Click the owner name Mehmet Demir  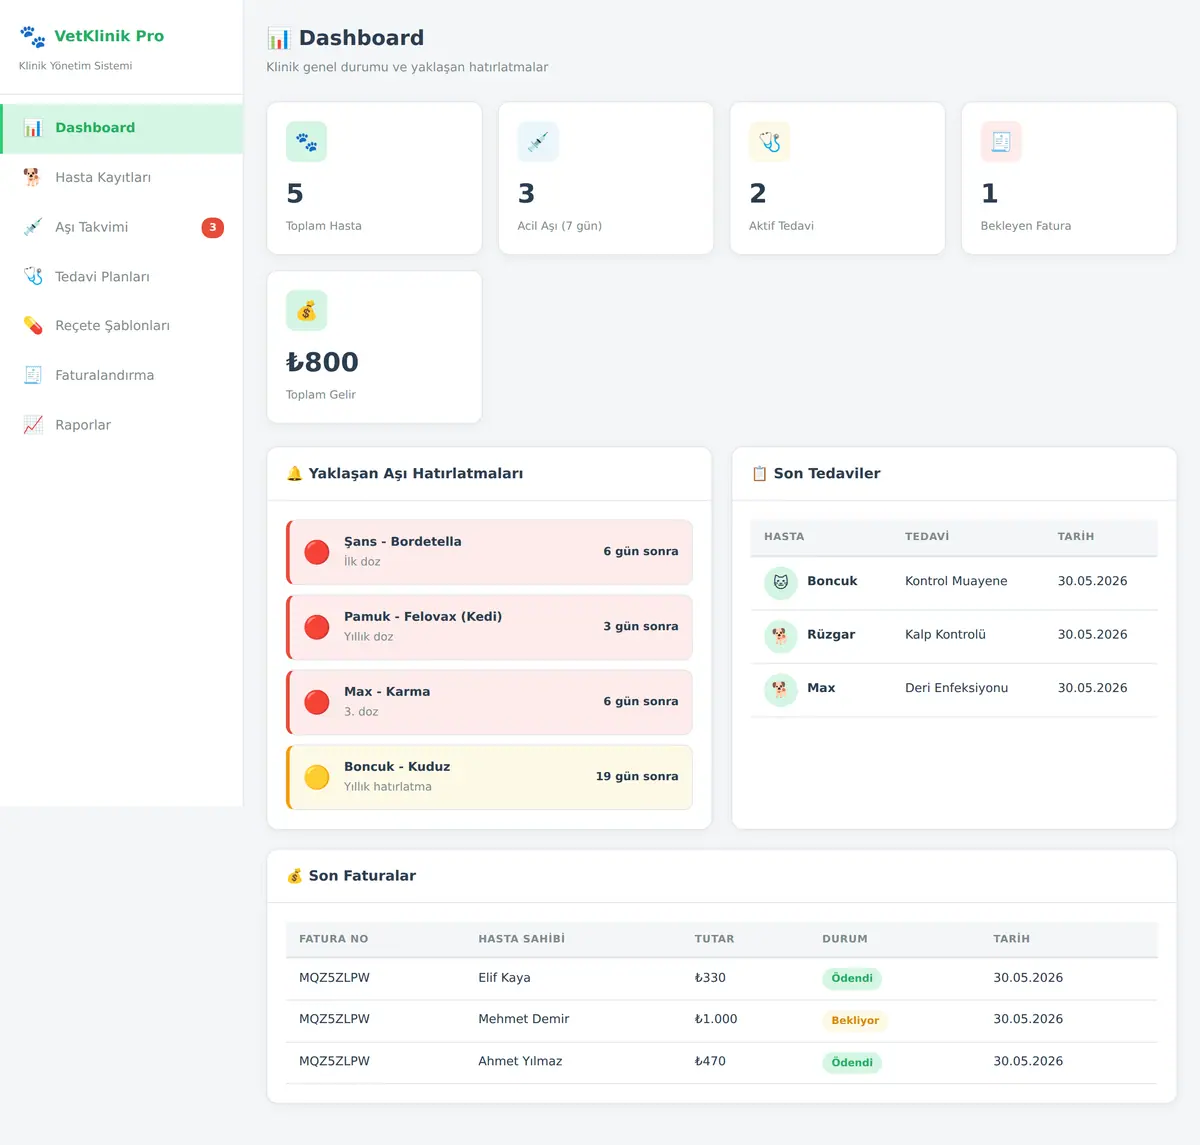[x=523, y=1019]
